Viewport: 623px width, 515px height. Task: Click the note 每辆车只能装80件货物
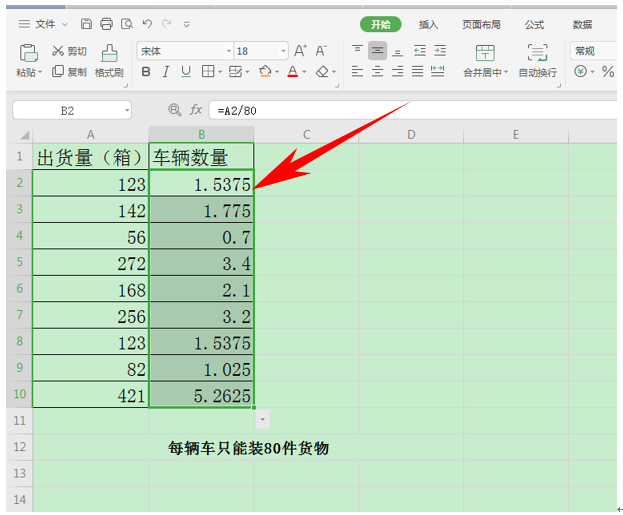(248, 448)
